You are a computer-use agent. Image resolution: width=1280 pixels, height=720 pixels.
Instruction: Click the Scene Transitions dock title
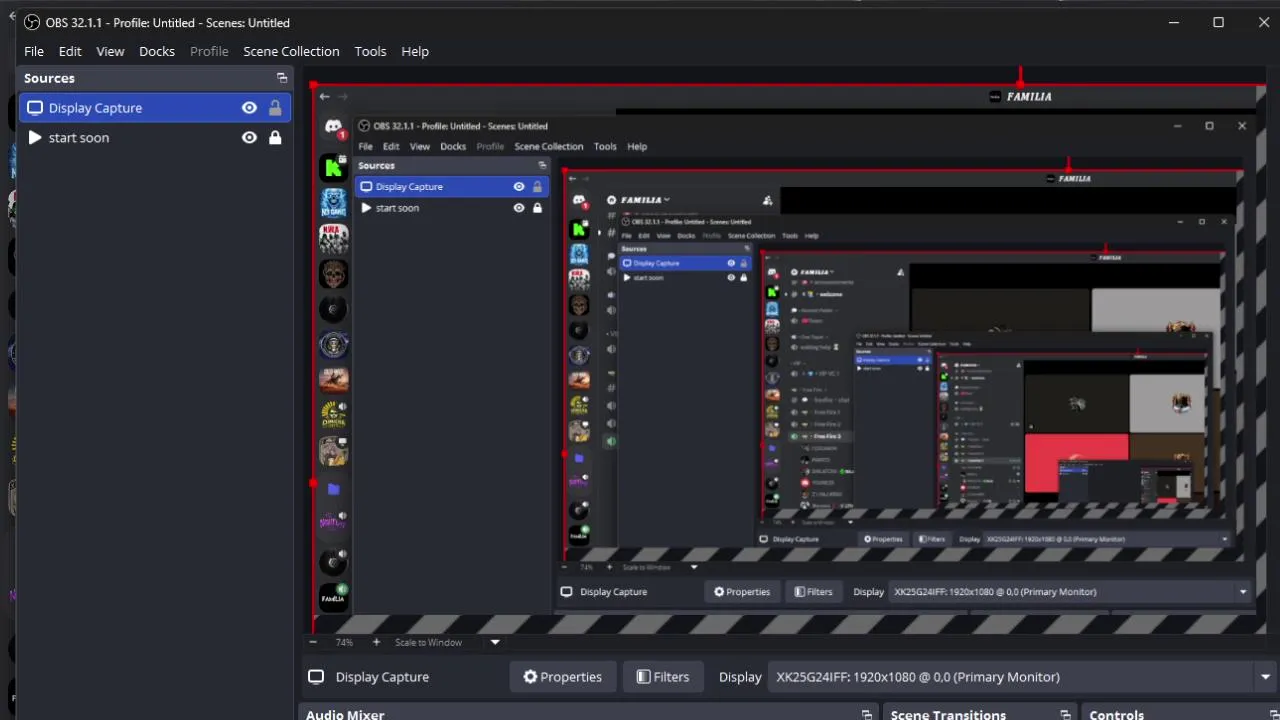[948, 714]
